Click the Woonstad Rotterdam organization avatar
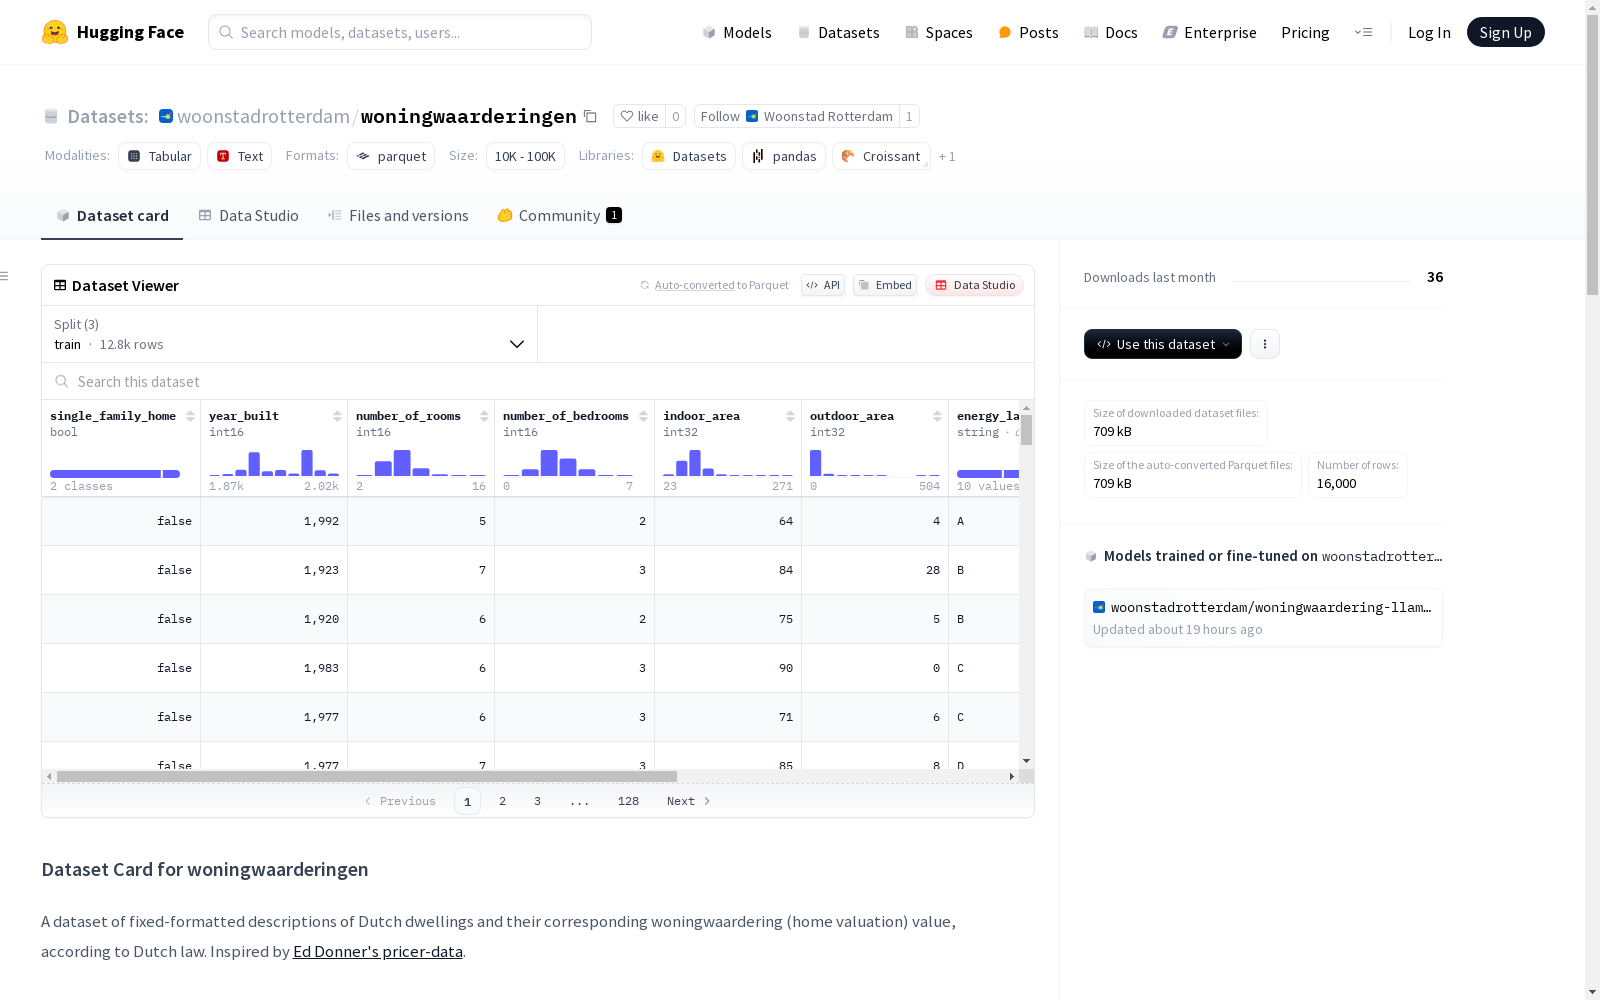 click(x=166, y=116)
